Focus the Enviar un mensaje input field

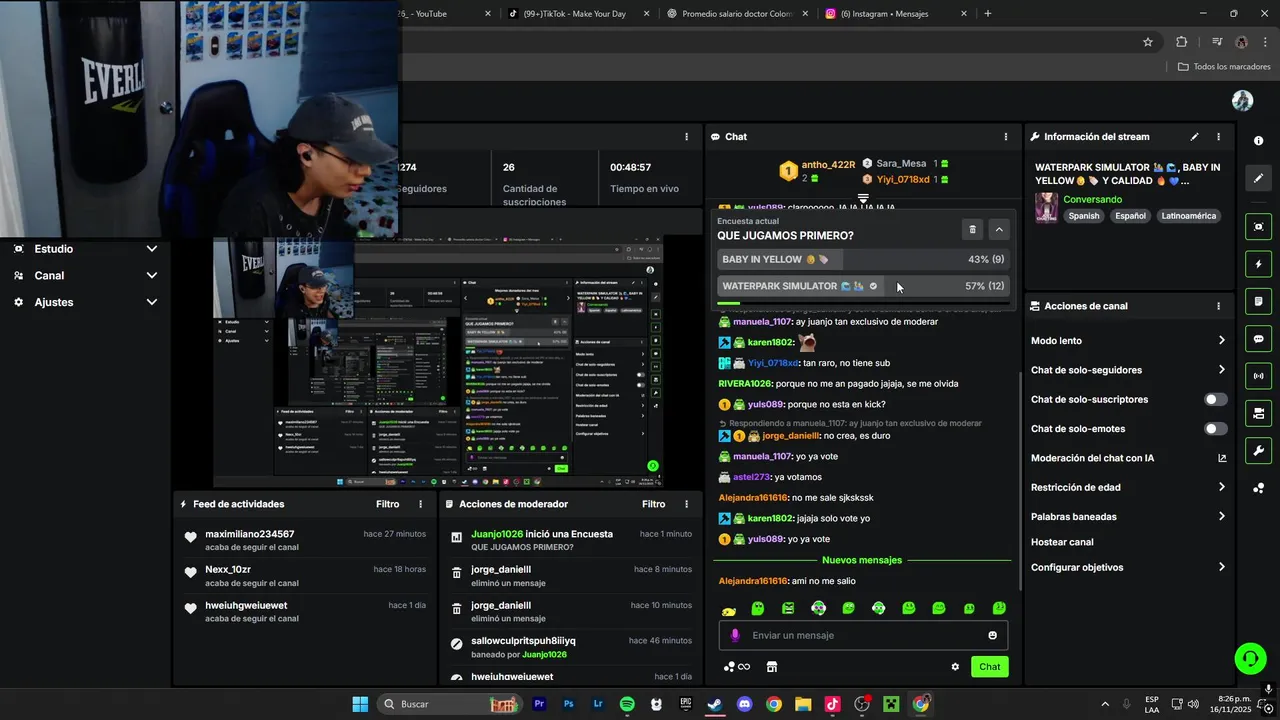coord(863,635)
